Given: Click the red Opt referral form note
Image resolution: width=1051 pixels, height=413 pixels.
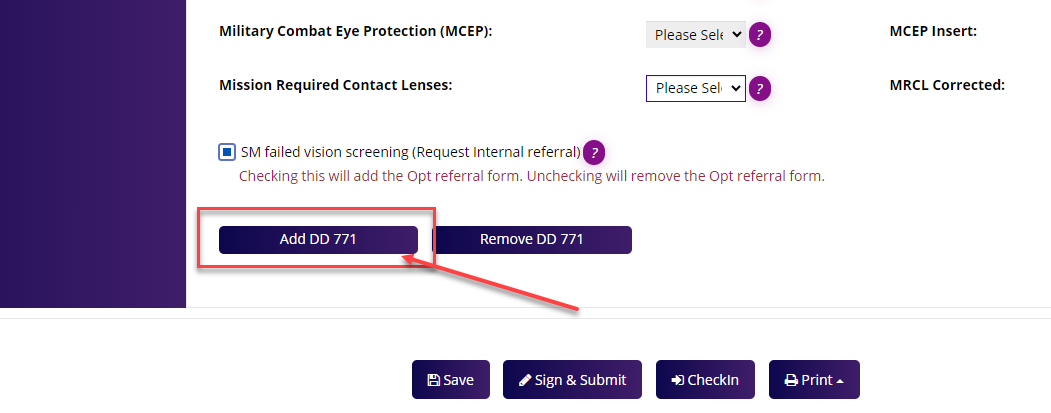Looking at the screenshot, I should 531,176.
